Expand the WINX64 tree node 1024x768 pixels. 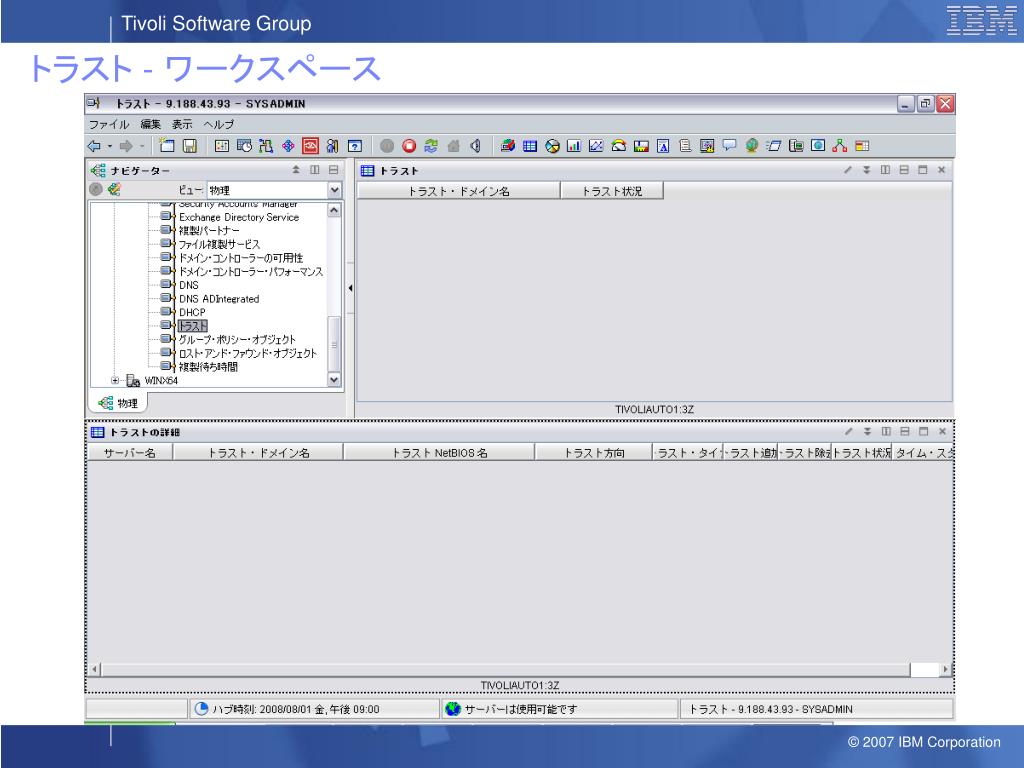[115, 380]
